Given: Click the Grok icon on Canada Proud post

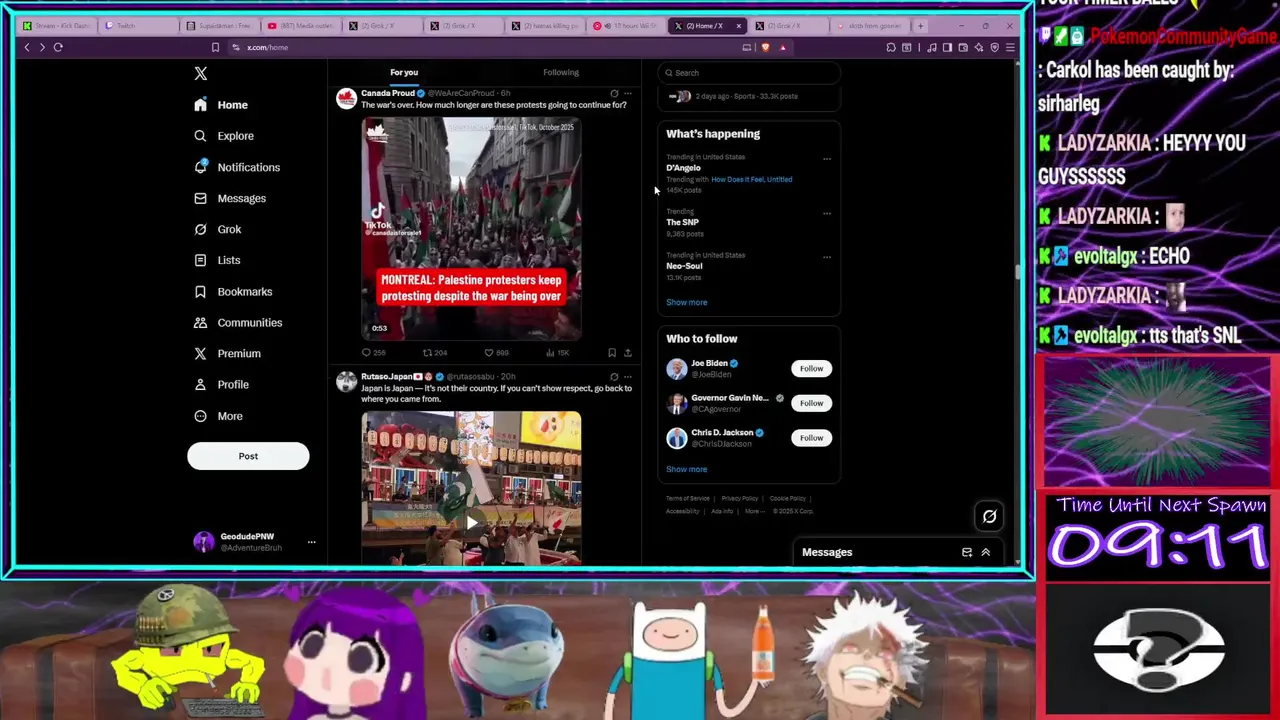Looking at the screenshot, I should tap(614, 93).
